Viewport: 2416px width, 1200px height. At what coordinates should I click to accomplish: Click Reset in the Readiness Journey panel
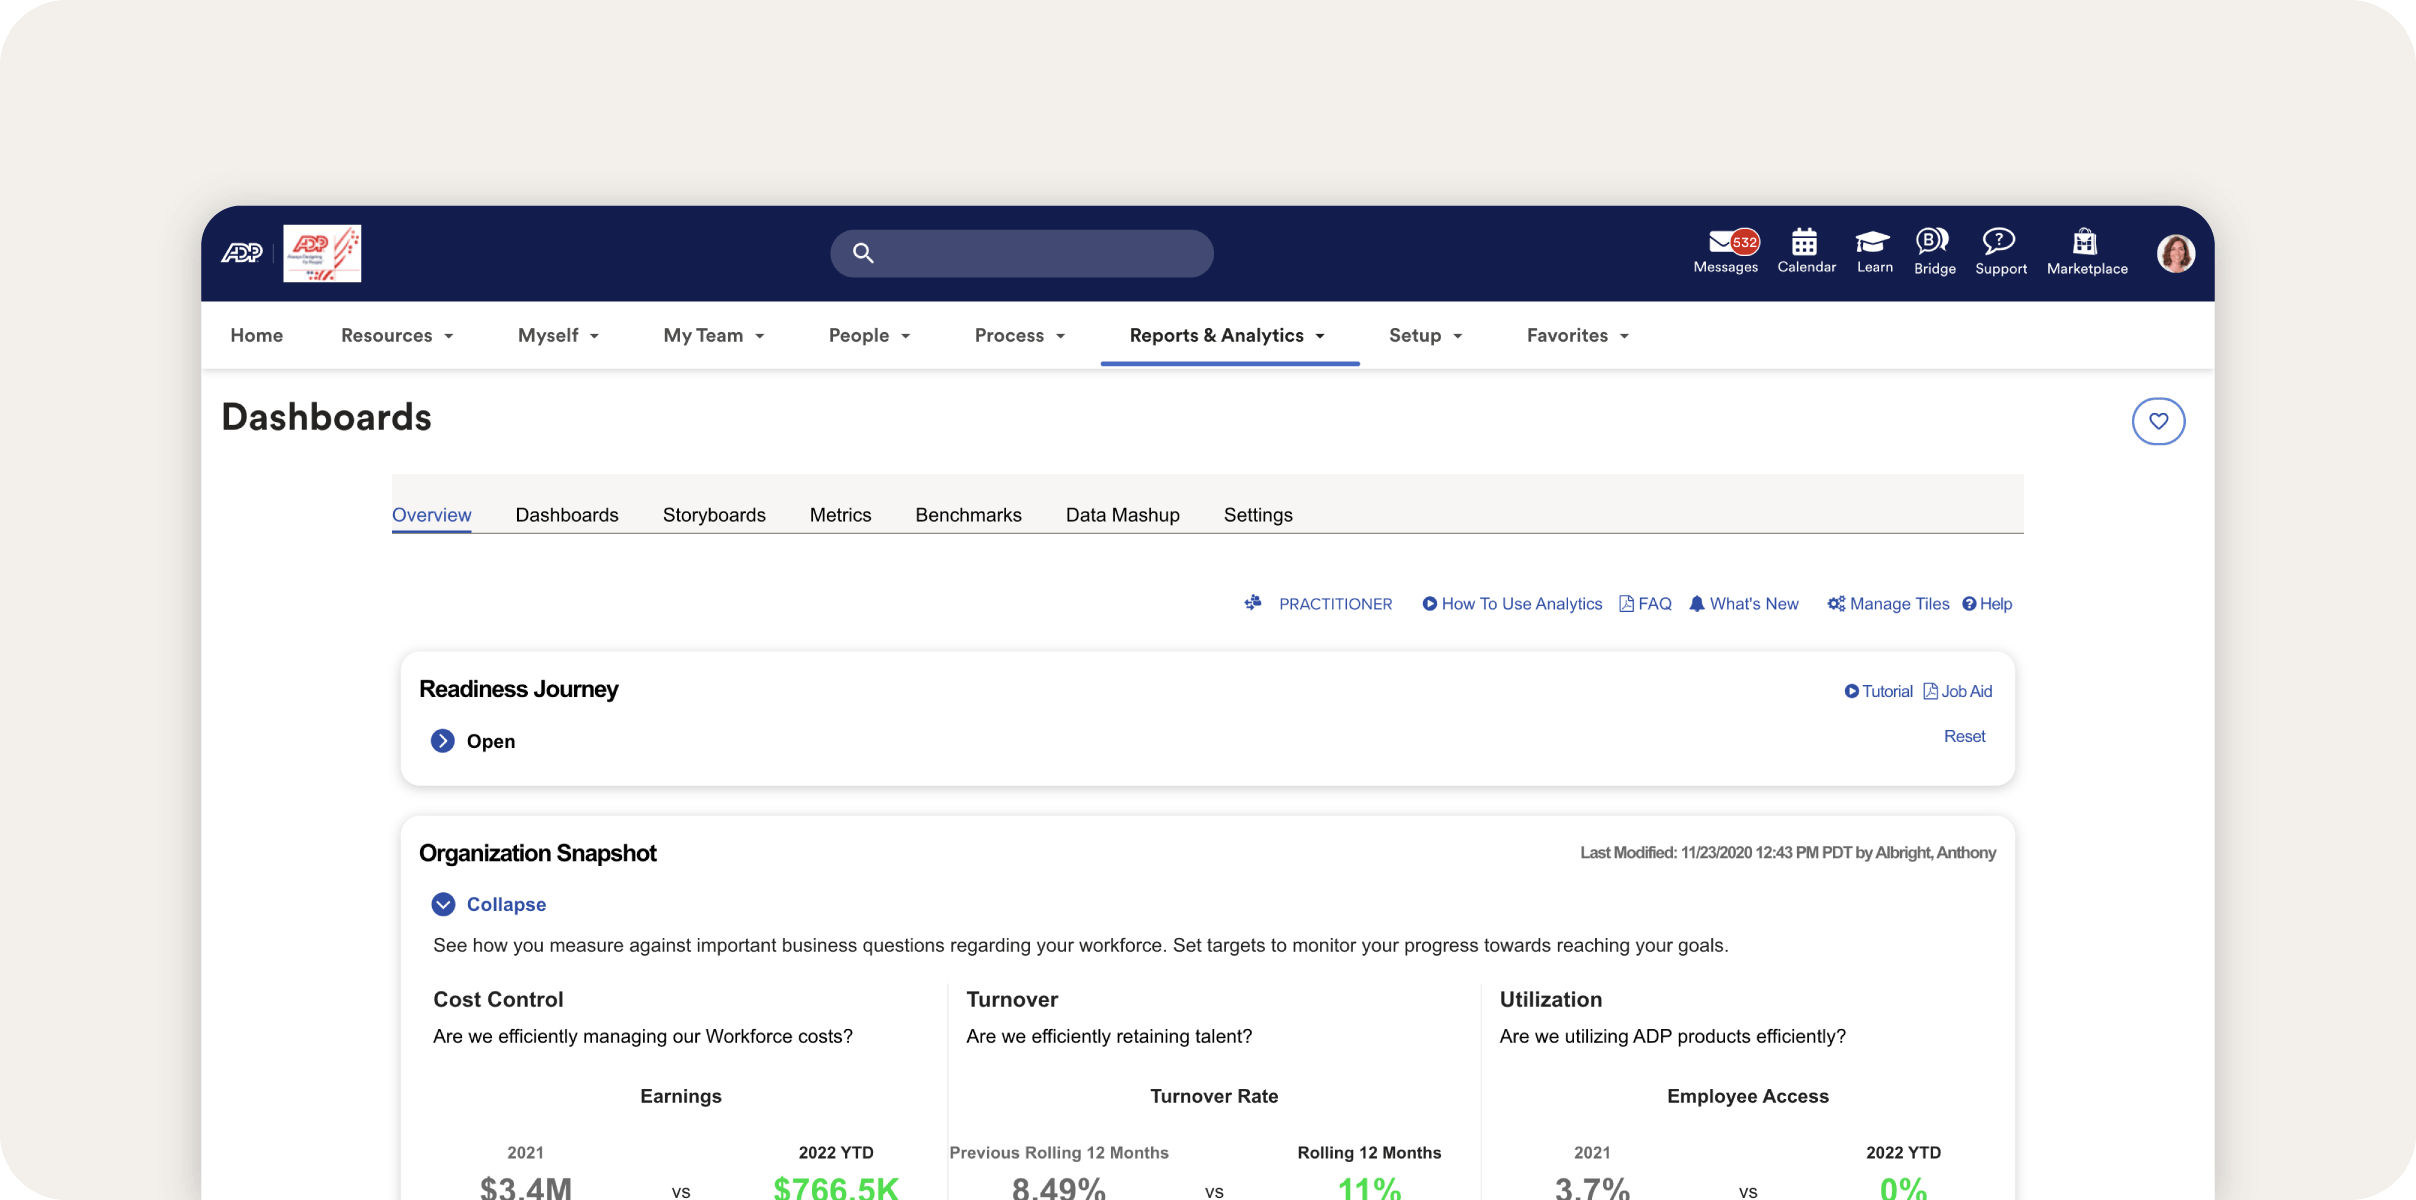tap(1964, 736)
